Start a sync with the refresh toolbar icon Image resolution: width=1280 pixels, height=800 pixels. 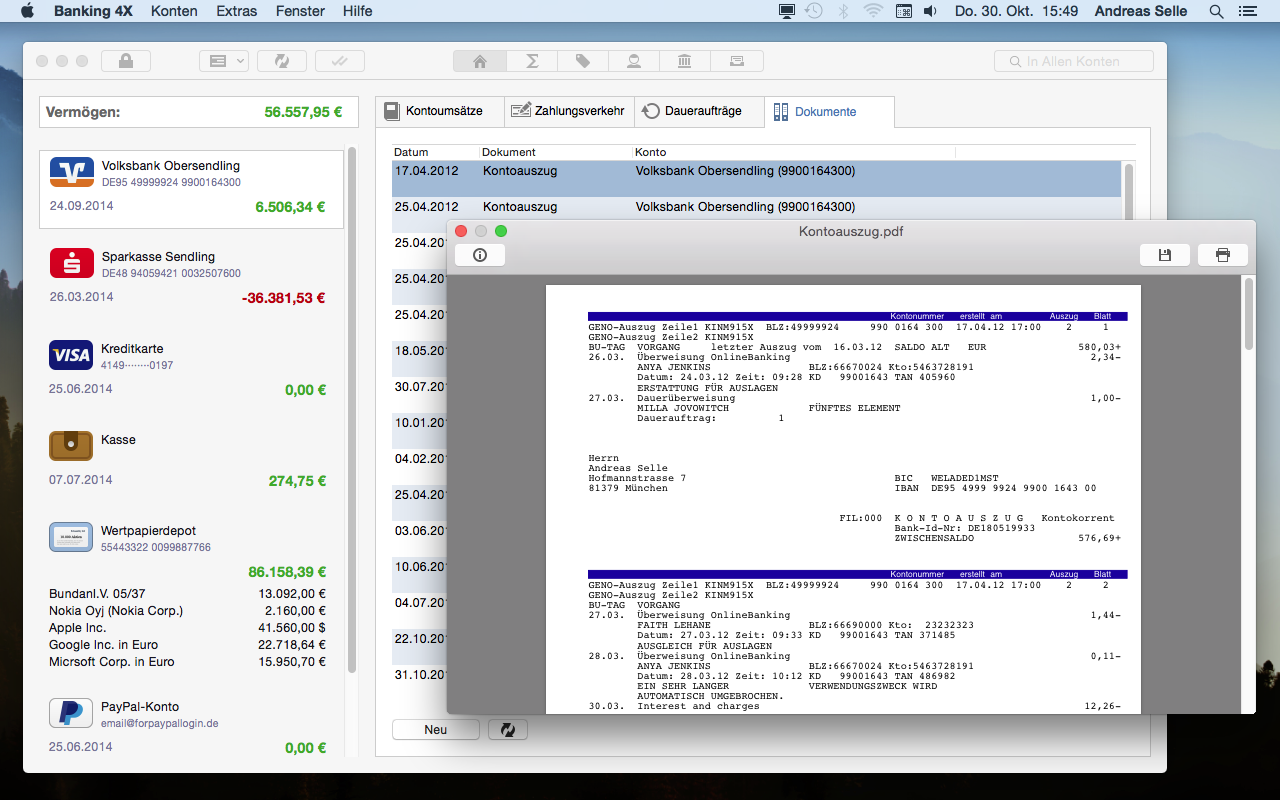(x=281, y=60)
